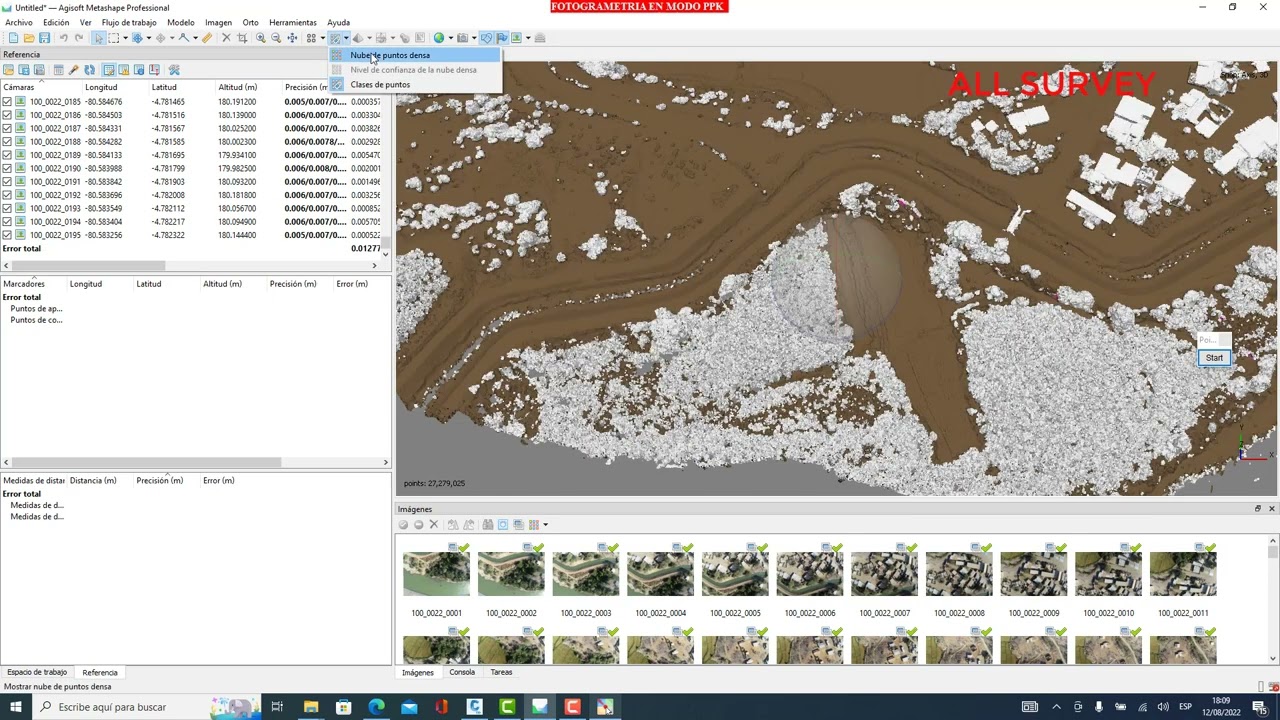This screenshot has height=720, width=1280.
Task: Create a new project with the New icon
Action: [x=13, y=38]
